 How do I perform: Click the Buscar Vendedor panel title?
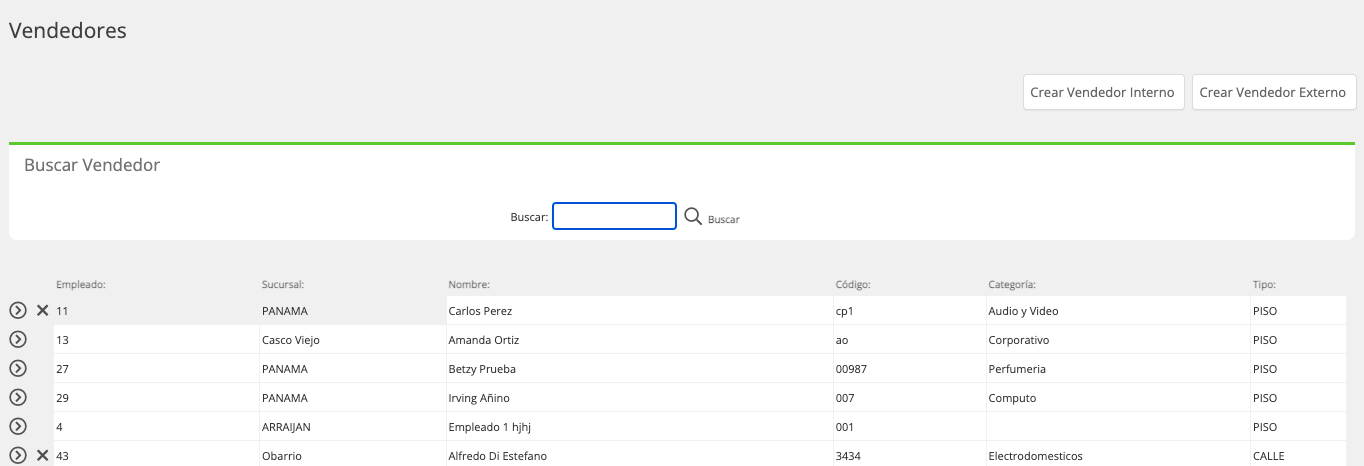pyautogui.click(x=92, y=165)
